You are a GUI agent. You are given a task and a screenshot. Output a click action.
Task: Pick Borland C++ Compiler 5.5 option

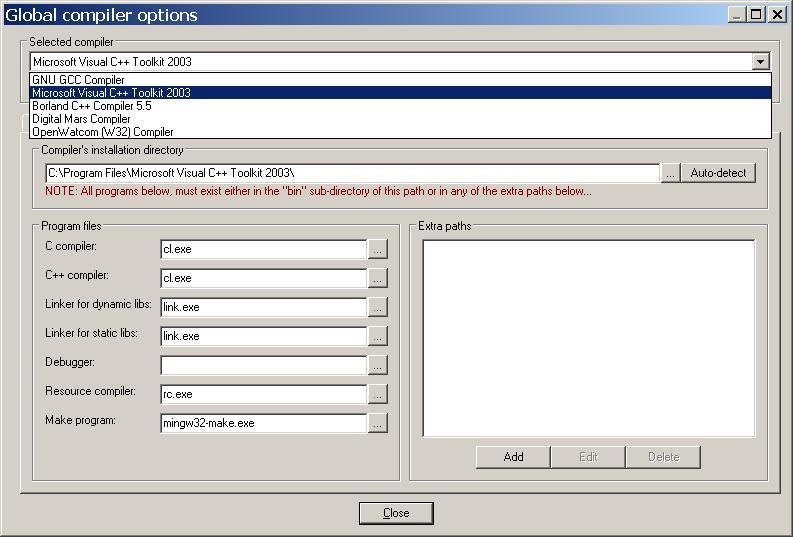(x=401, y=106)
